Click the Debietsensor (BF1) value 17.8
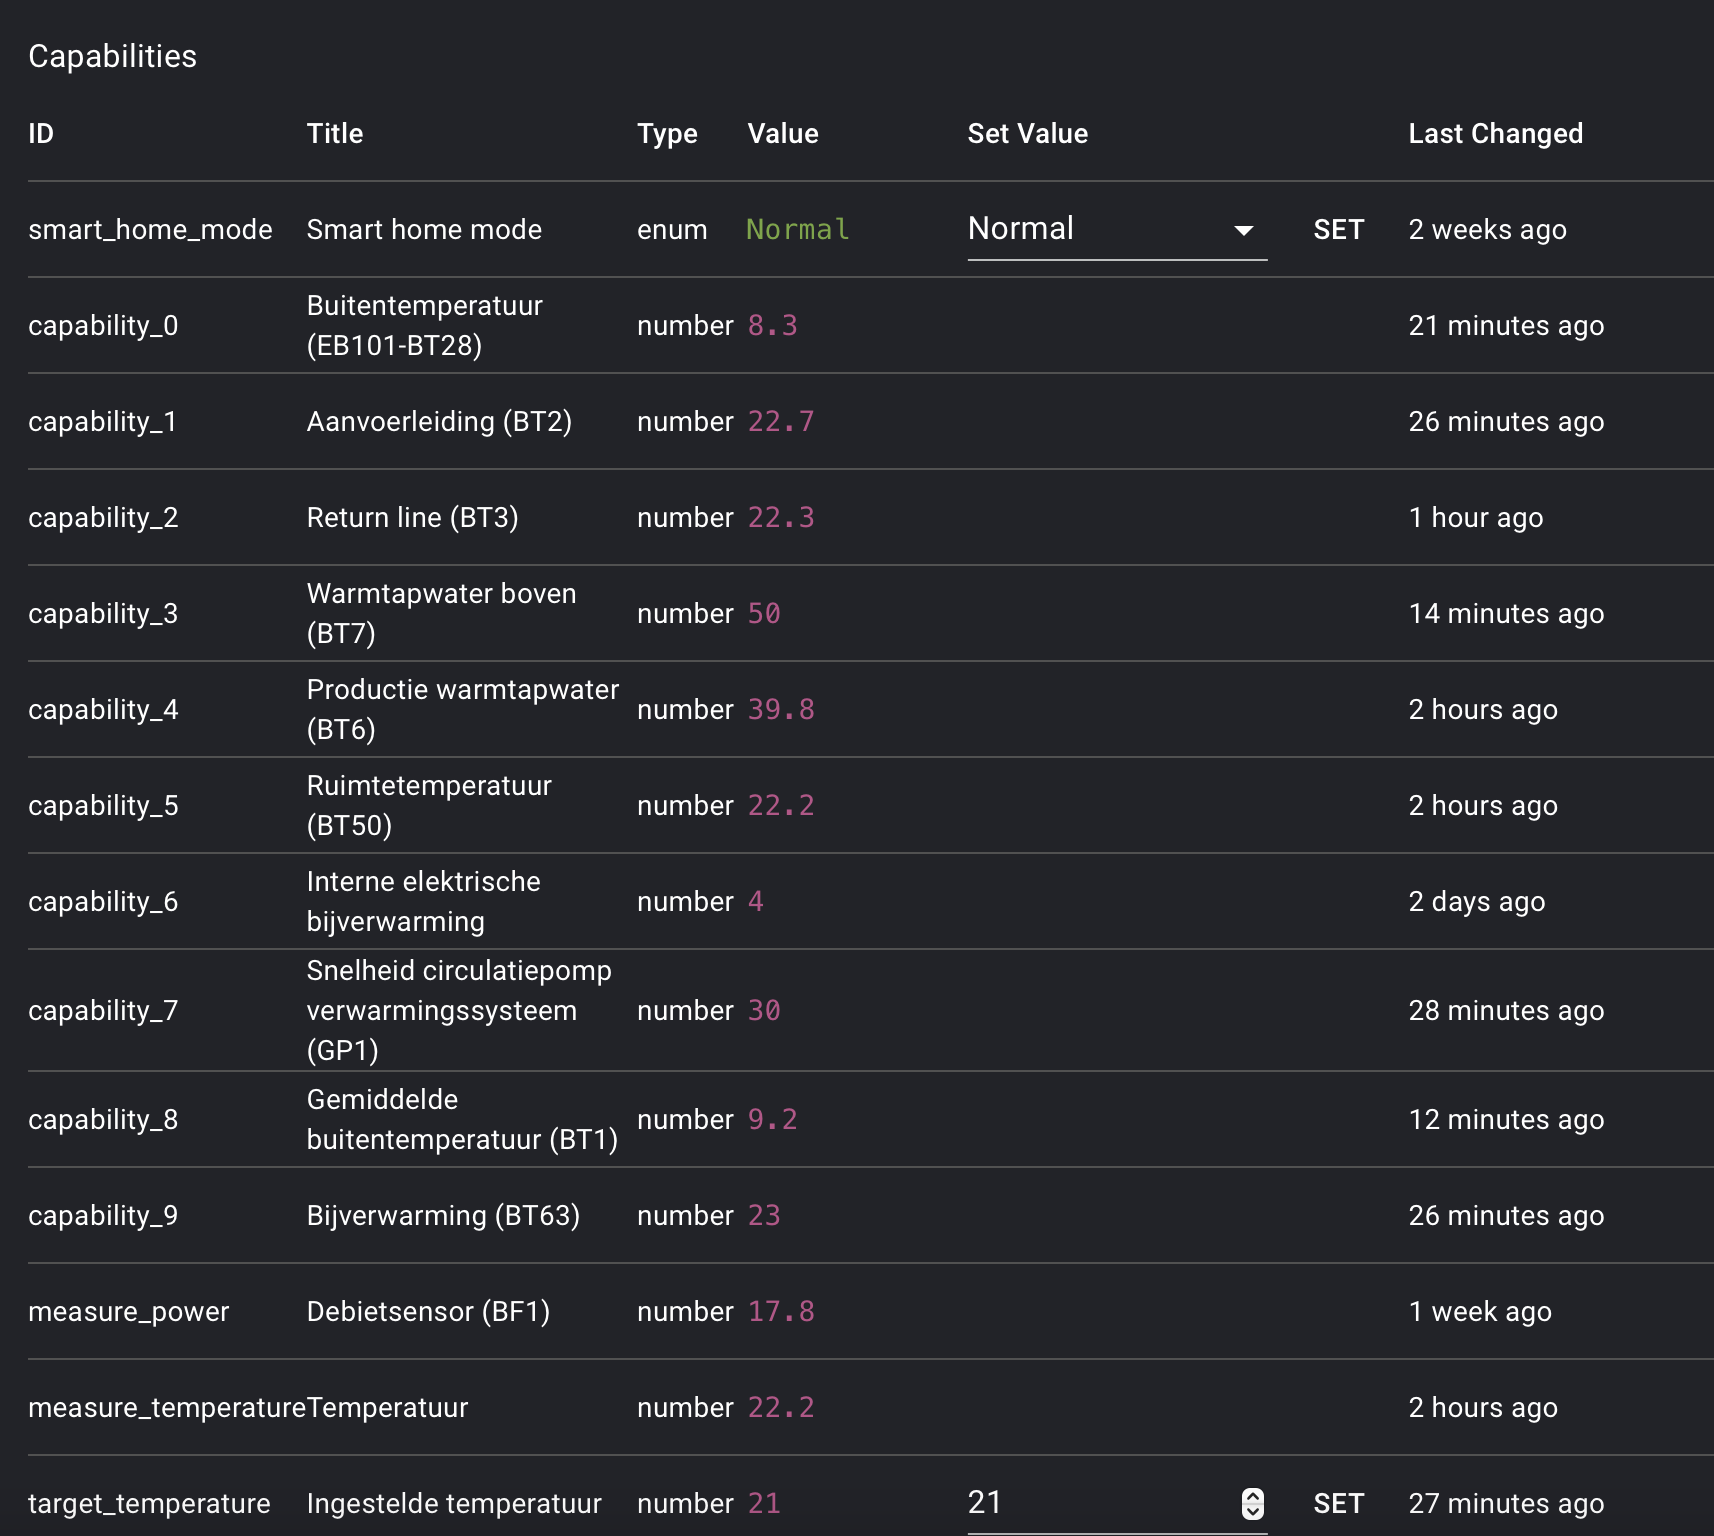 click(781, 1312)
